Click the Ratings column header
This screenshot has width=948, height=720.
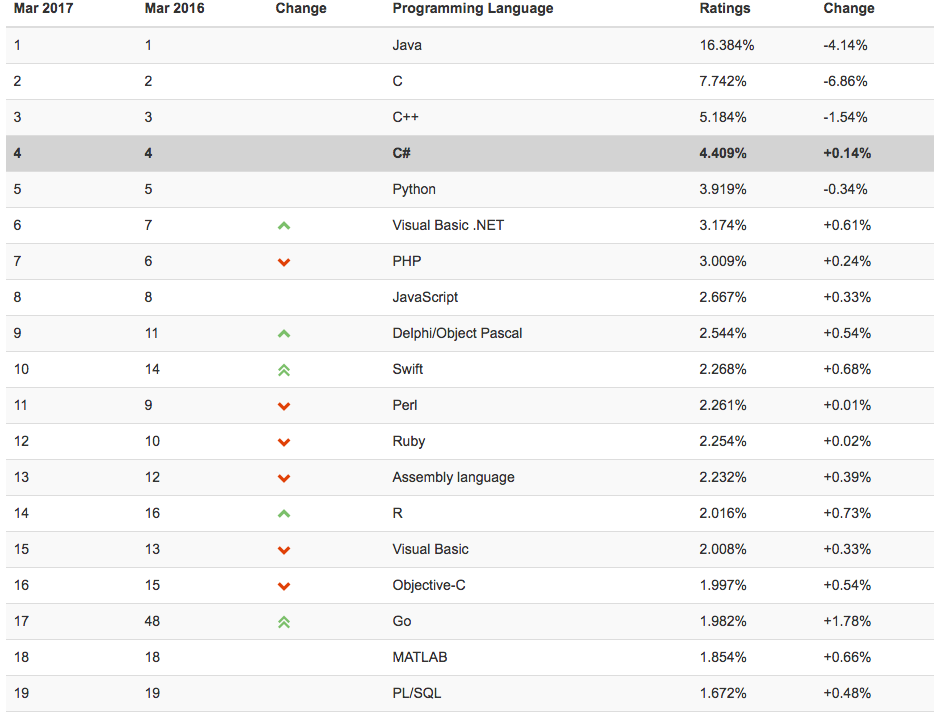pos(725,8)
